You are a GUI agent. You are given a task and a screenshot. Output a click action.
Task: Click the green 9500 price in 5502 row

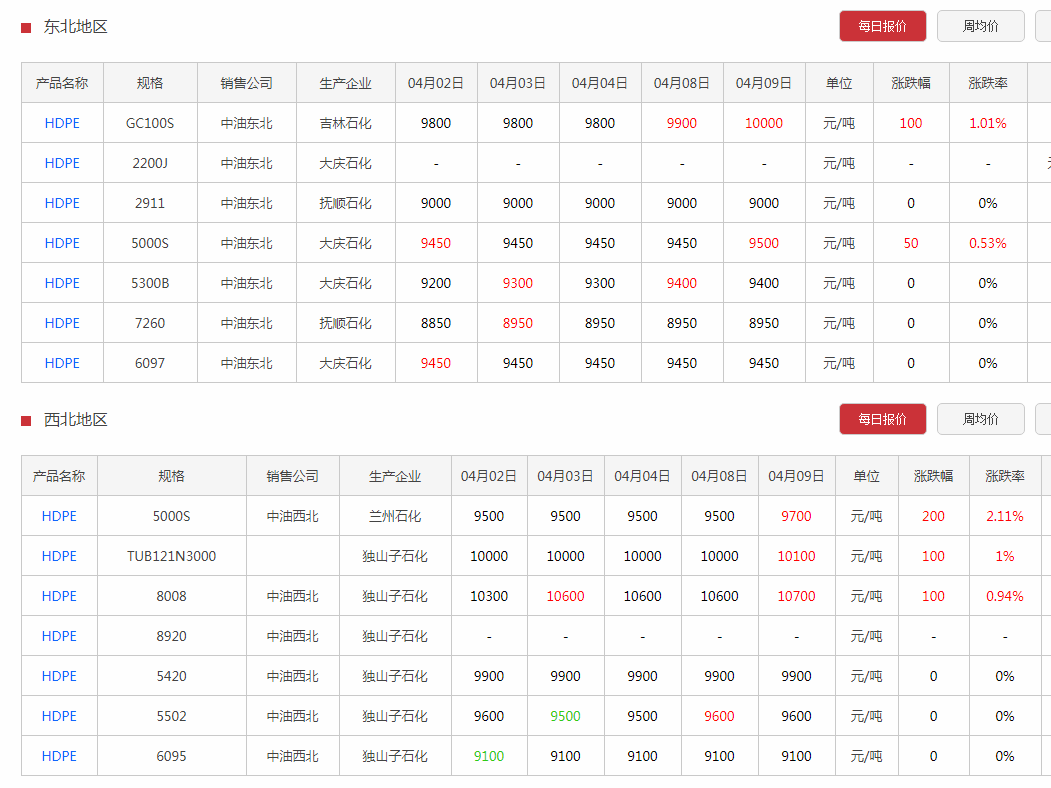click(565, 716)
